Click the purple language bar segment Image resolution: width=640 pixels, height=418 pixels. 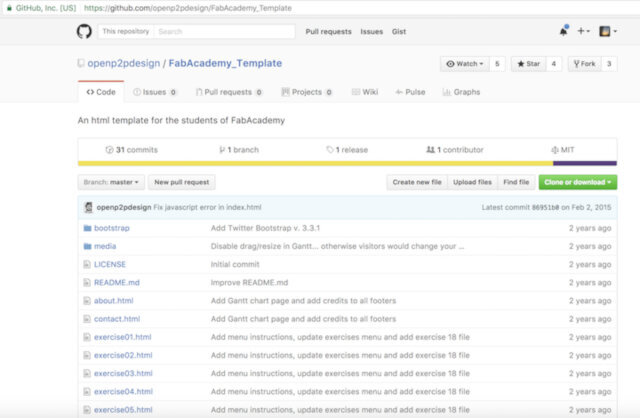pos(585,163)
